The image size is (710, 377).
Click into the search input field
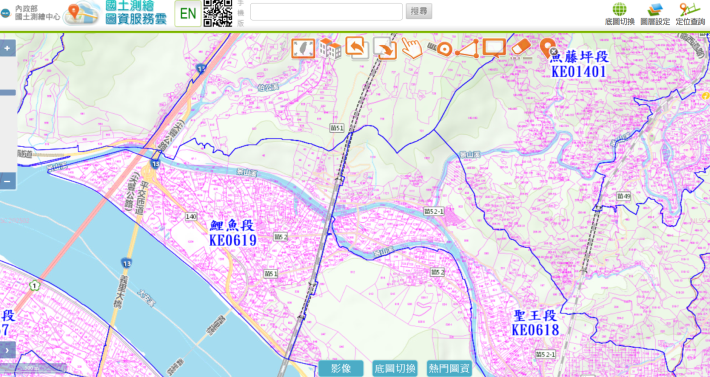point(326,12)
